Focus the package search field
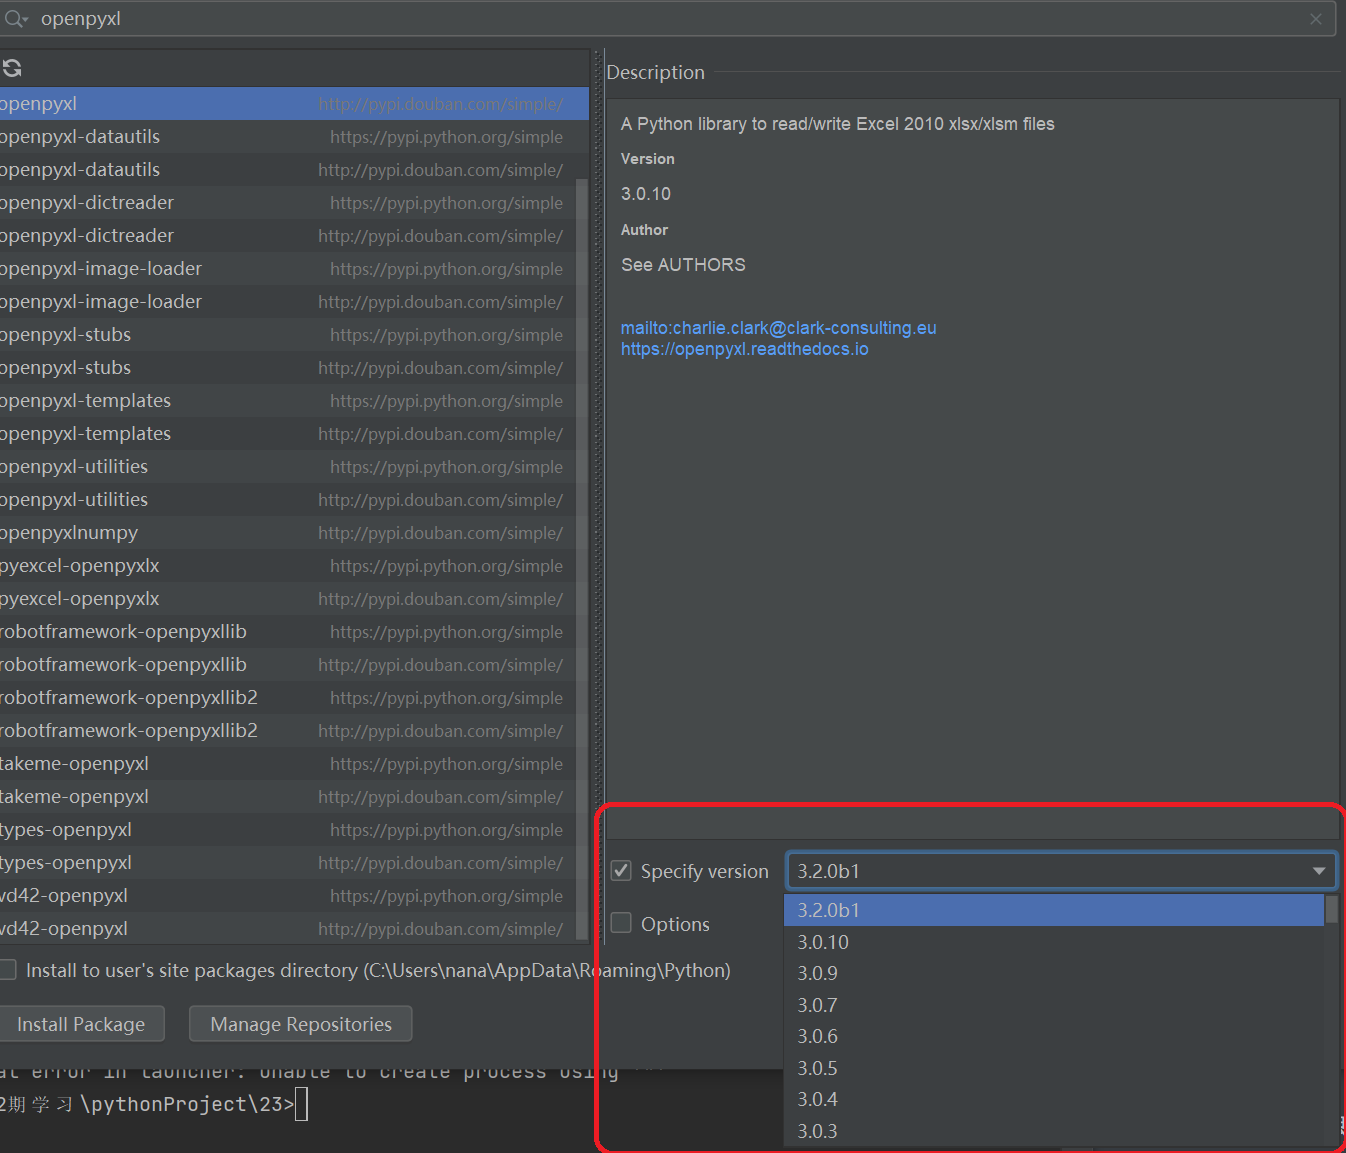The image size is (1346, 1153). point(668,19)
